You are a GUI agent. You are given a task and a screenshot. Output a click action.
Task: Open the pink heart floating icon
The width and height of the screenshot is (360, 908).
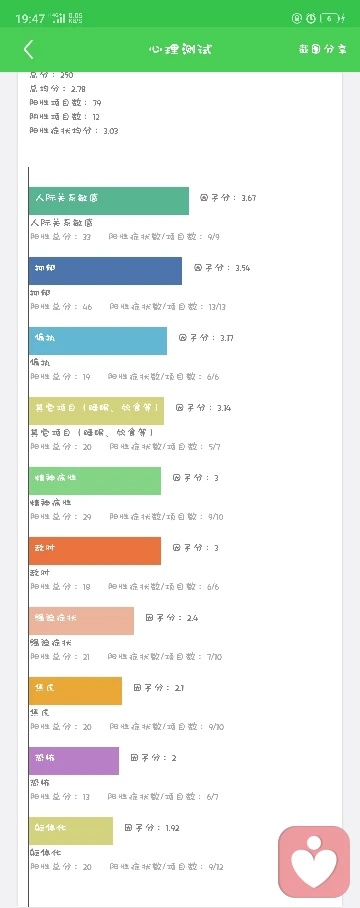click(314, 862)
